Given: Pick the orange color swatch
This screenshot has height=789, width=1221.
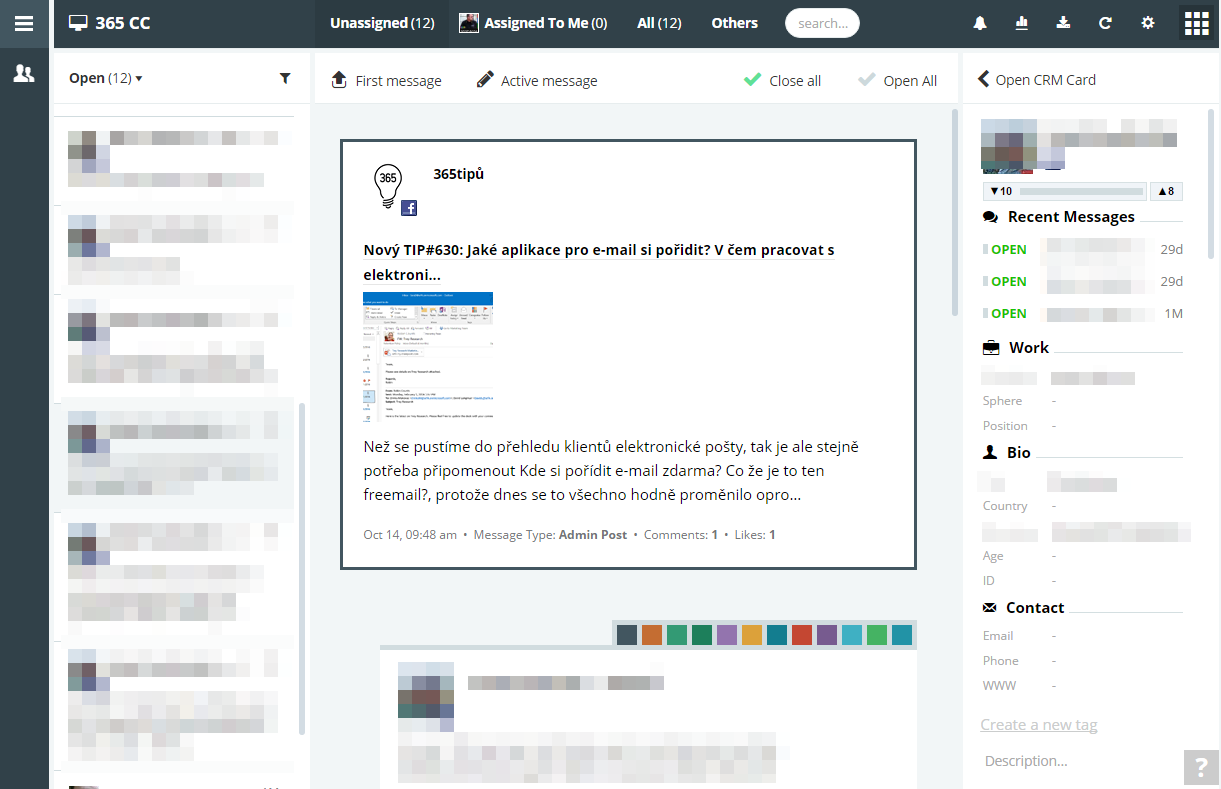Looking at the screenshot, I should point(652,635).
